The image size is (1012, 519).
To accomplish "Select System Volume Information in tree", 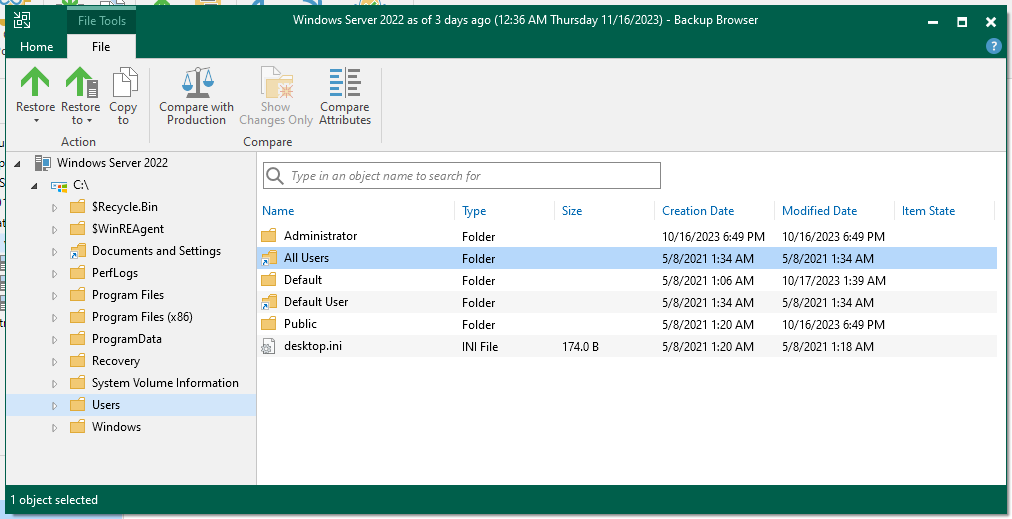I will [x=165, y=383].
